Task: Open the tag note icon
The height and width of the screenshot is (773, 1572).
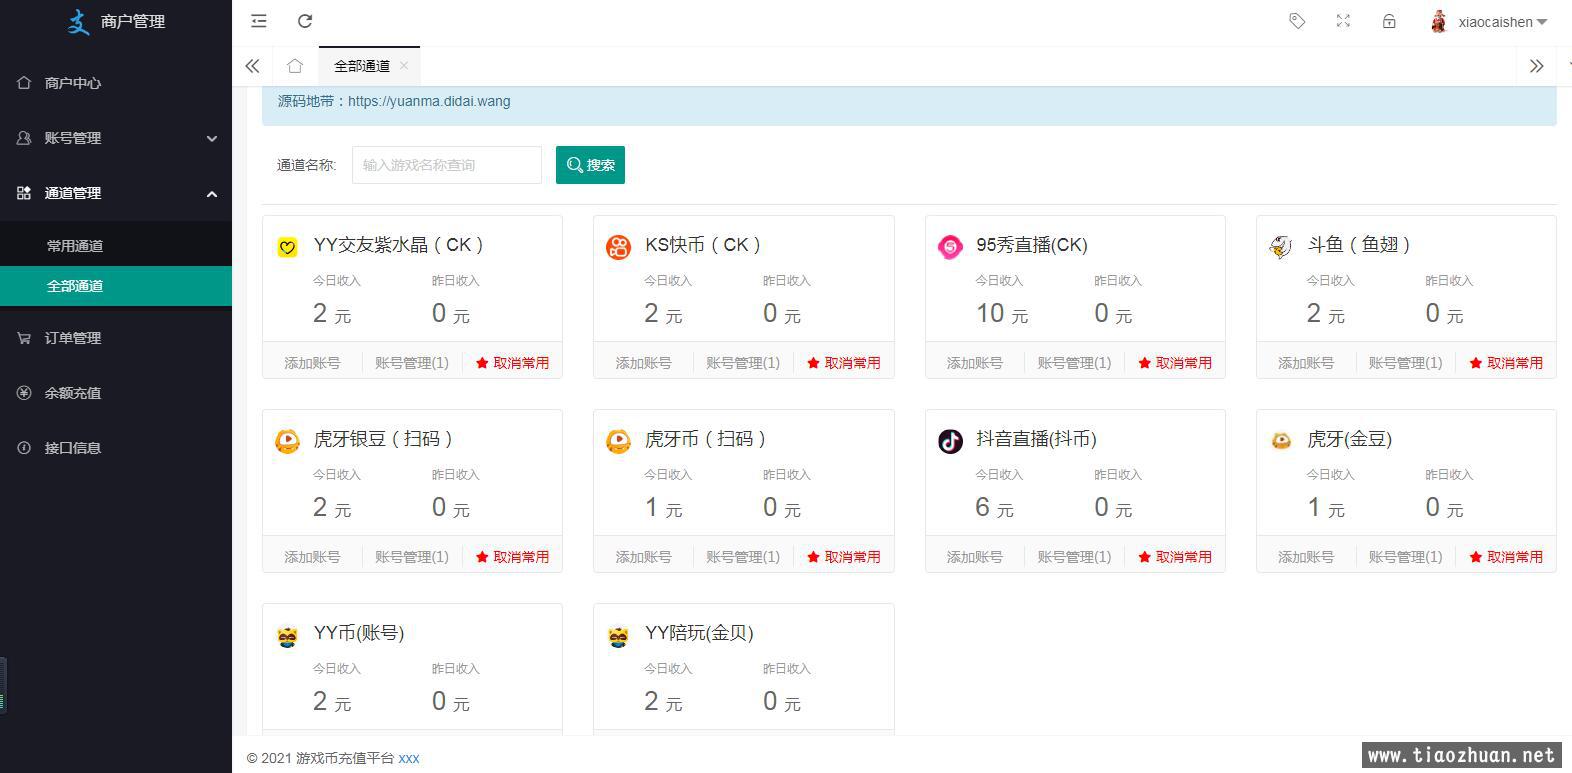Action: [x=1297, y=21]
